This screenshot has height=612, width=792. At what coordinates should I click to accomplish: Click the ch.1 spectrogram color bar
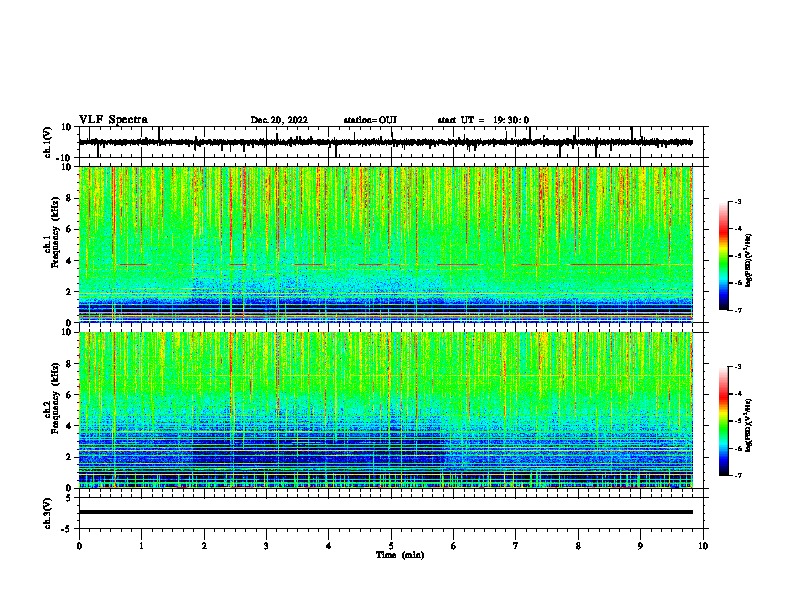723,256
